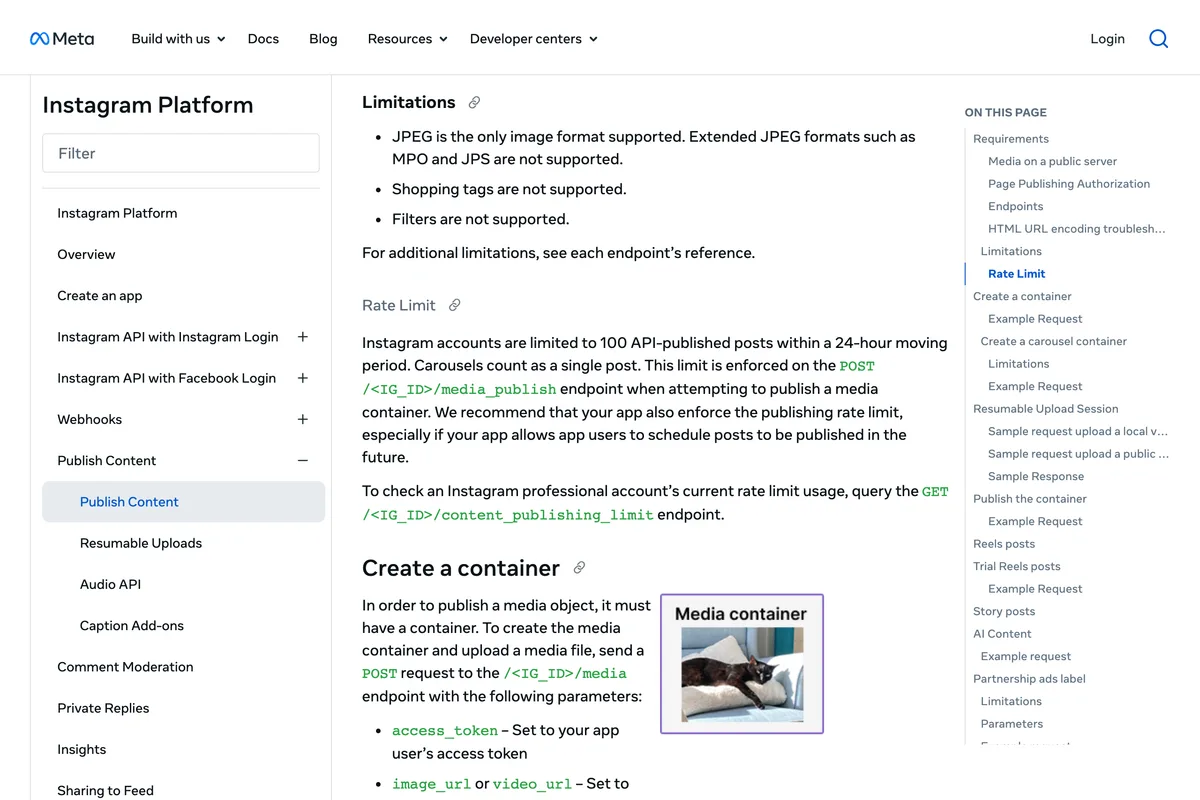Go to Blog in top navigation
Viewport: 1200px width, 800px height.
click(x=323, y=39)
